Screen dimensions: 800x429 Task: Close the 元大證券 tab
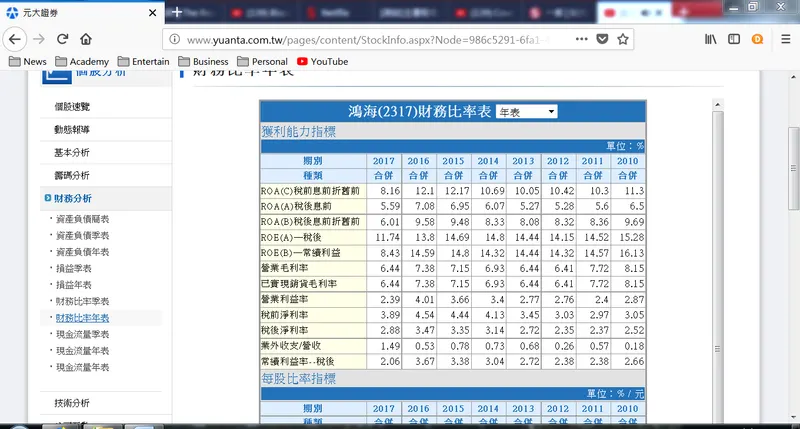pyautogui.click(x=152, y=13)
